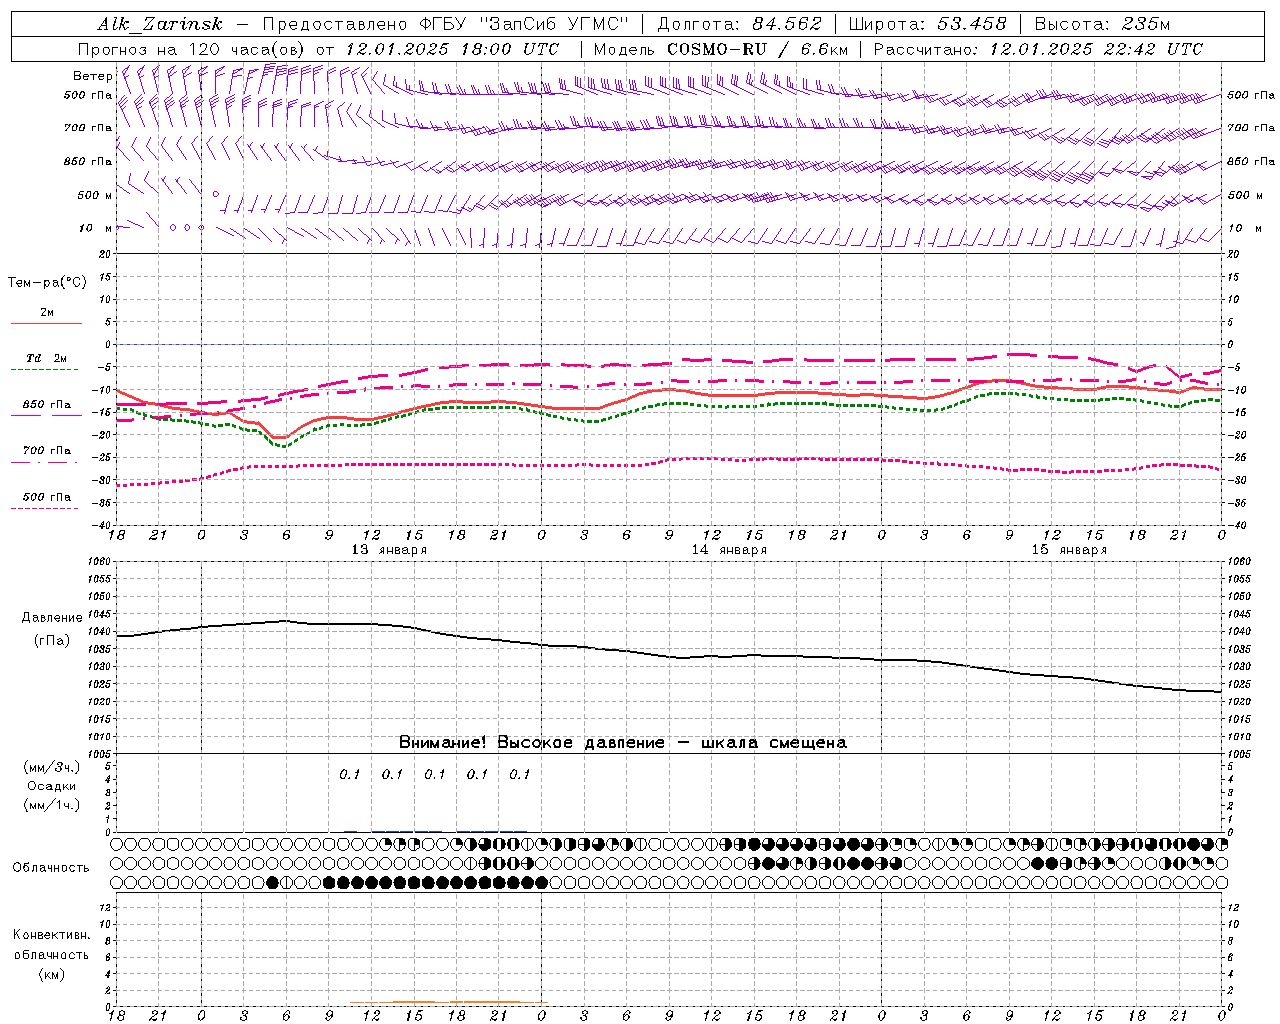Click the 850 гПа wind level label on left
The width and height of the screenshot is (1280, 1024).
point(88,161)
